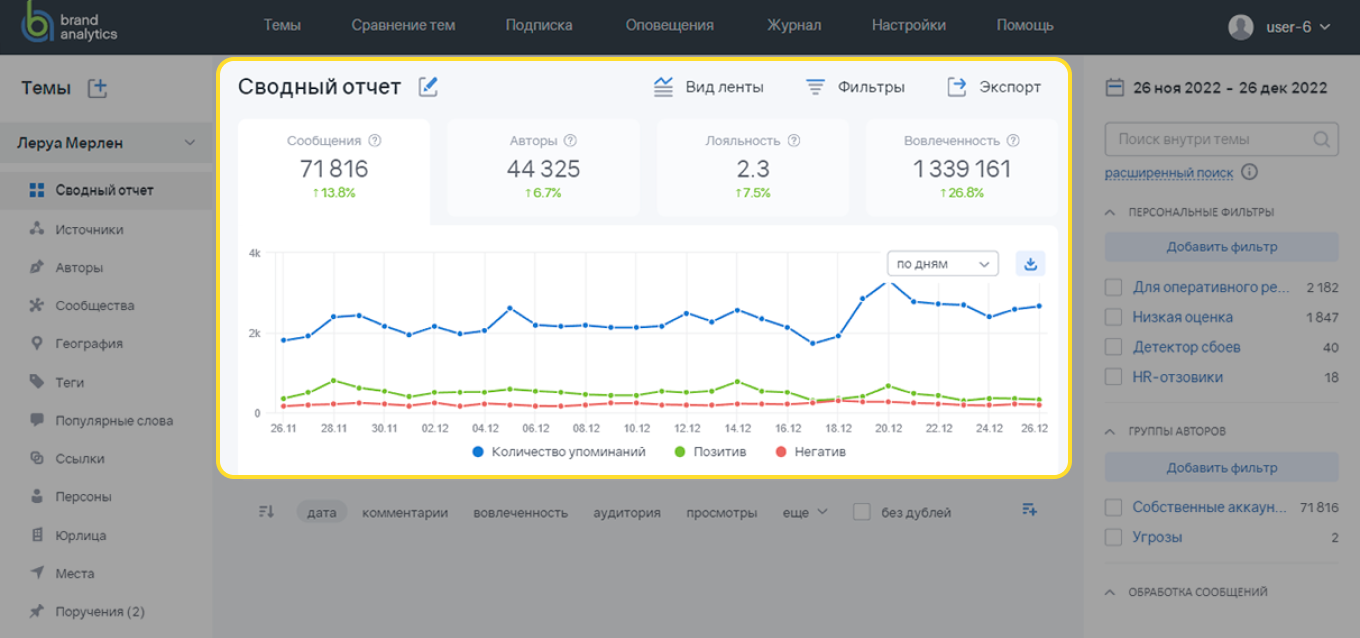Download chart using the blue download icon
The height and width of the screenshot is (638, 1360).
point(1030,264)
